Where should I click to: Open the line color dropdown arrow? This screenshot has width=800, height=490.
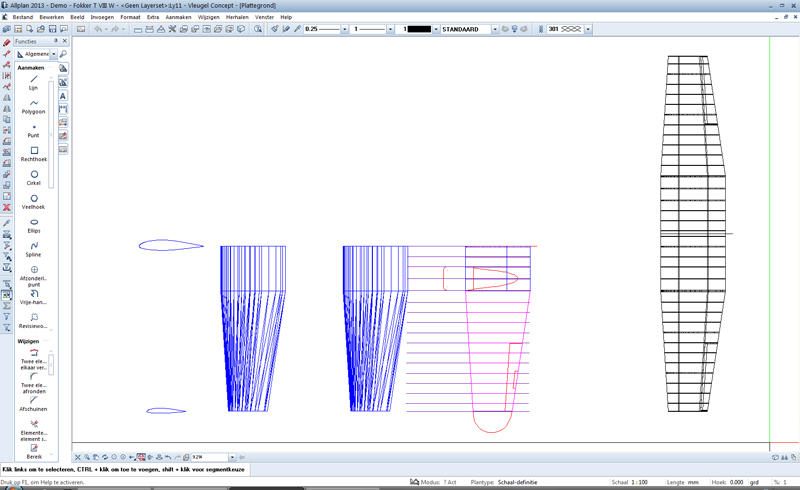pyautogui.click(x=436, y=29)
